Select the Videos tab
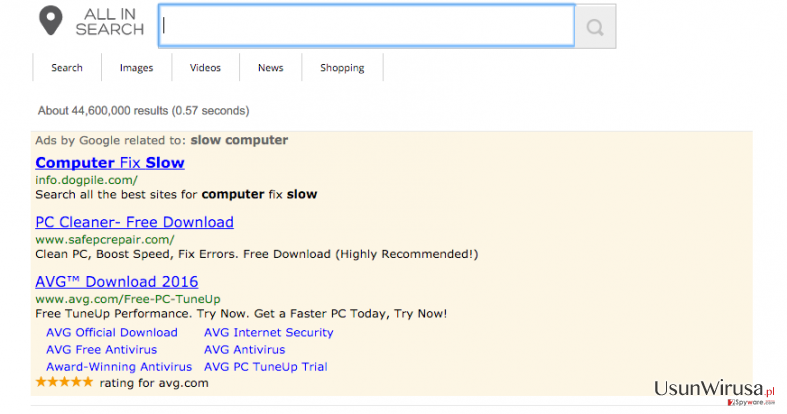 click(205, 67)
